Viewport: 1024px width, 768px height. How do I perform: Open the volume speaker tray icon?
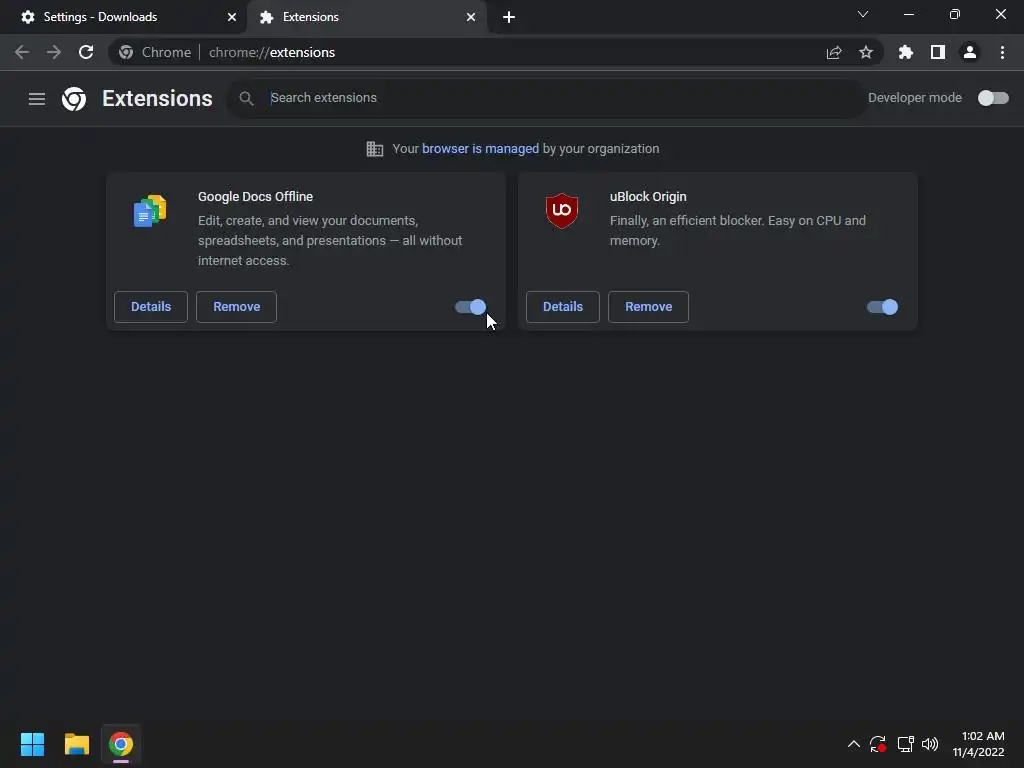click(x=930, y=744)
